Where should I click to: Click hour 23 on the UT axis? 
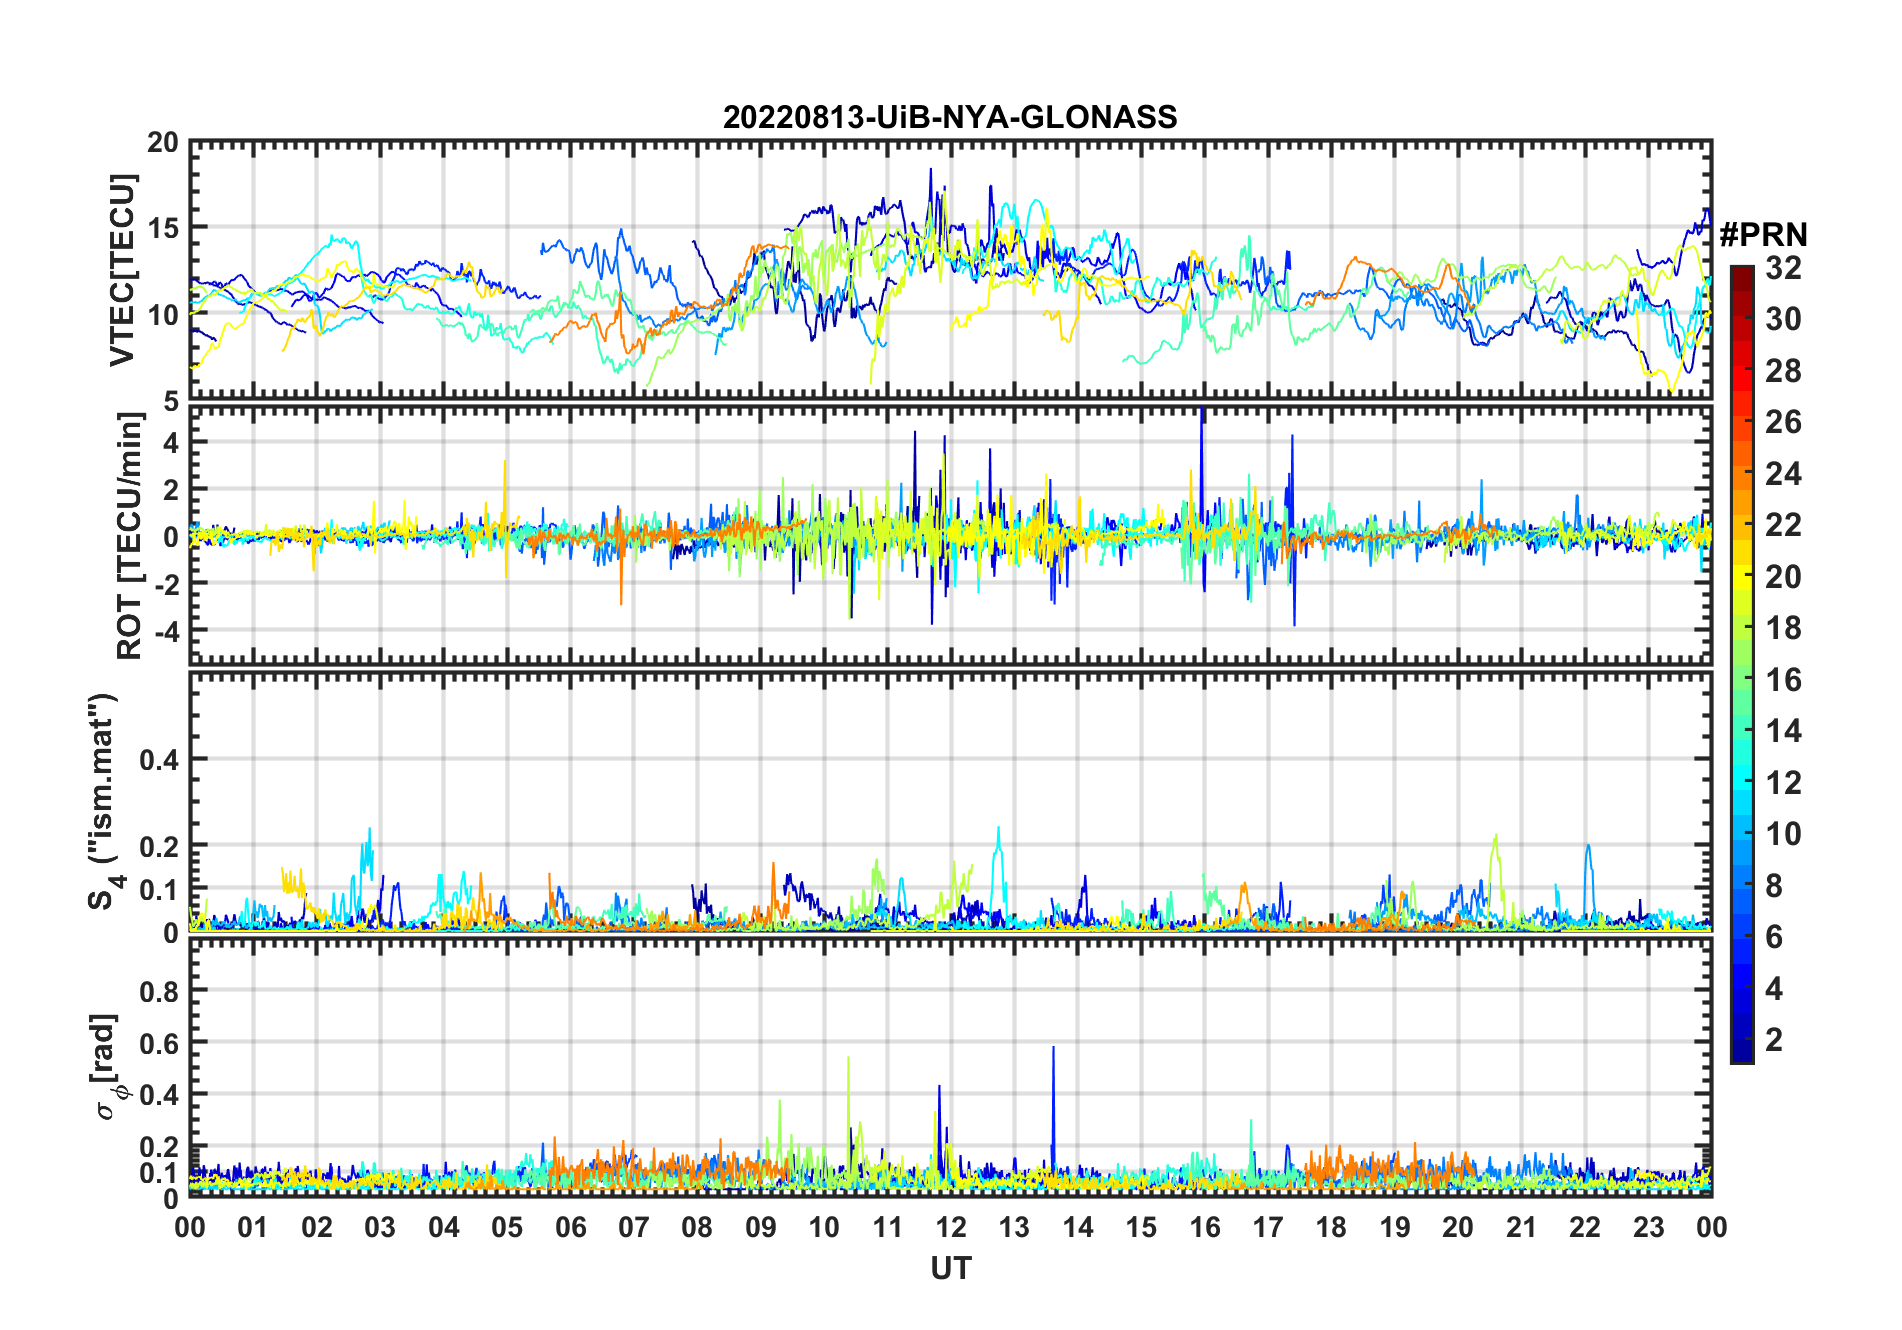click(x=1648, y=1227)
